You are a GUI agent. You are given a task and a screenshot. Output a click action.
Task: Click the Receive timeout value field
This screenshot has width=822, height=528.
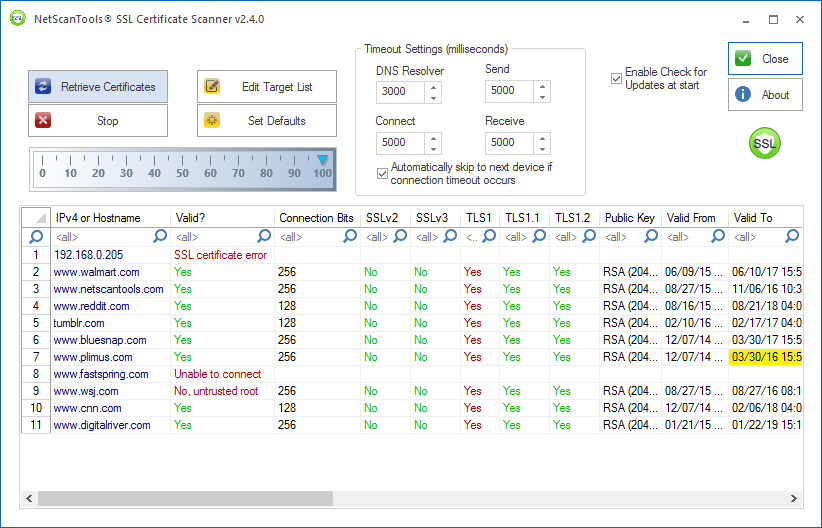pos(510,143)
